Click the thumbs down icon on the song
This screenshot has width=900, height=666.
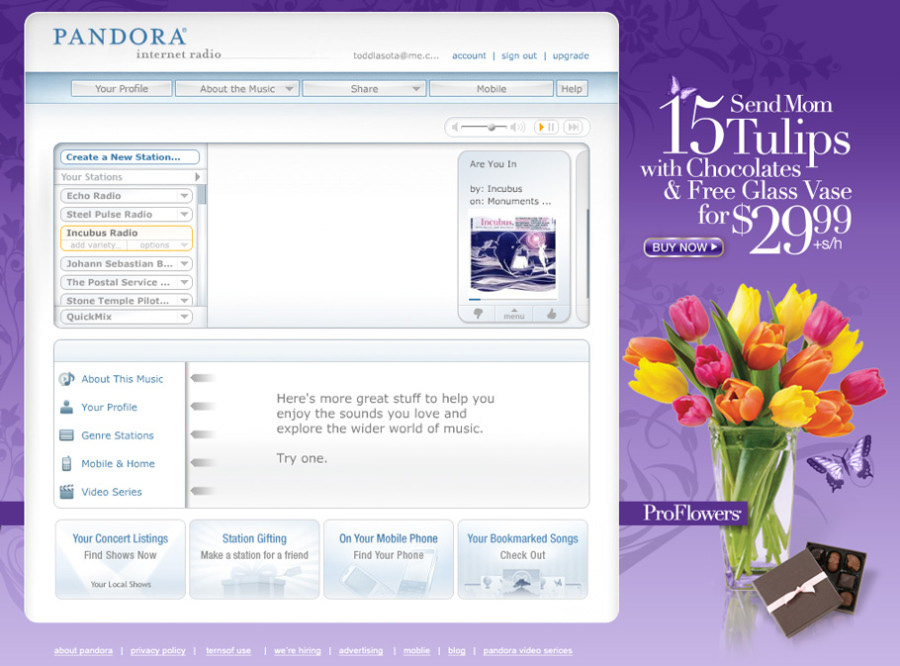[478, 313]
